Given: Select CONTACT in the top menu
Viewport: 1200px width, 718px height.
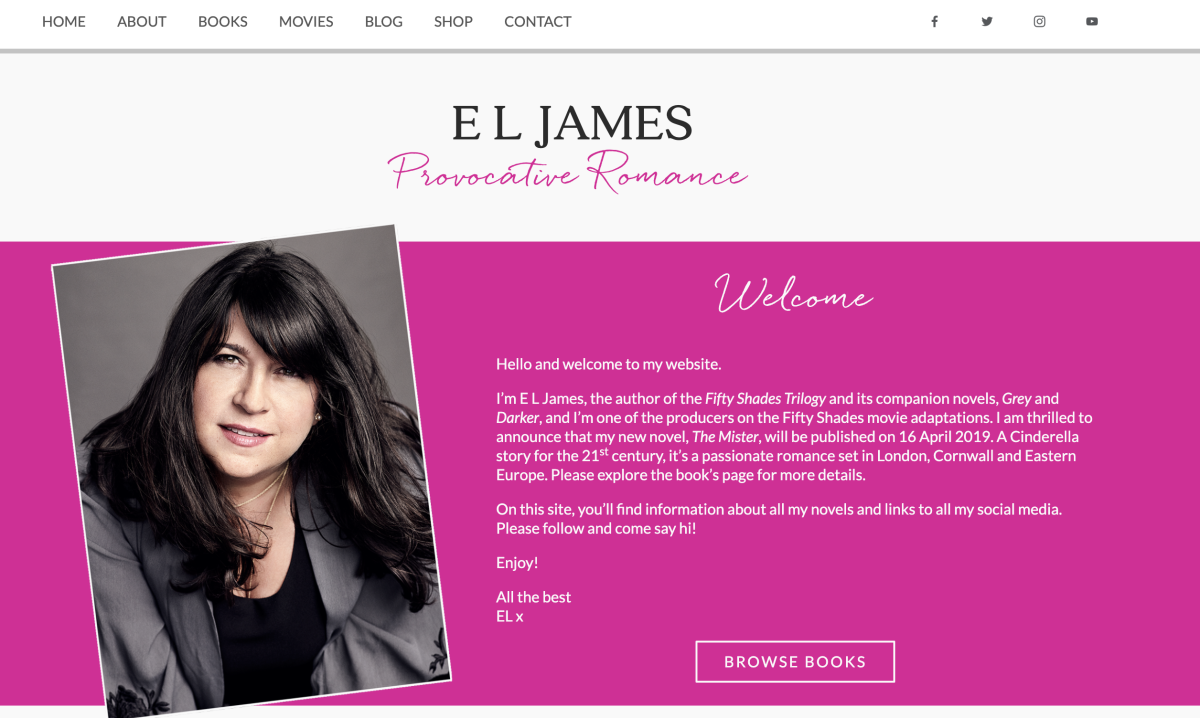Looking at the screenshot, I should click(x=538, y=21).
